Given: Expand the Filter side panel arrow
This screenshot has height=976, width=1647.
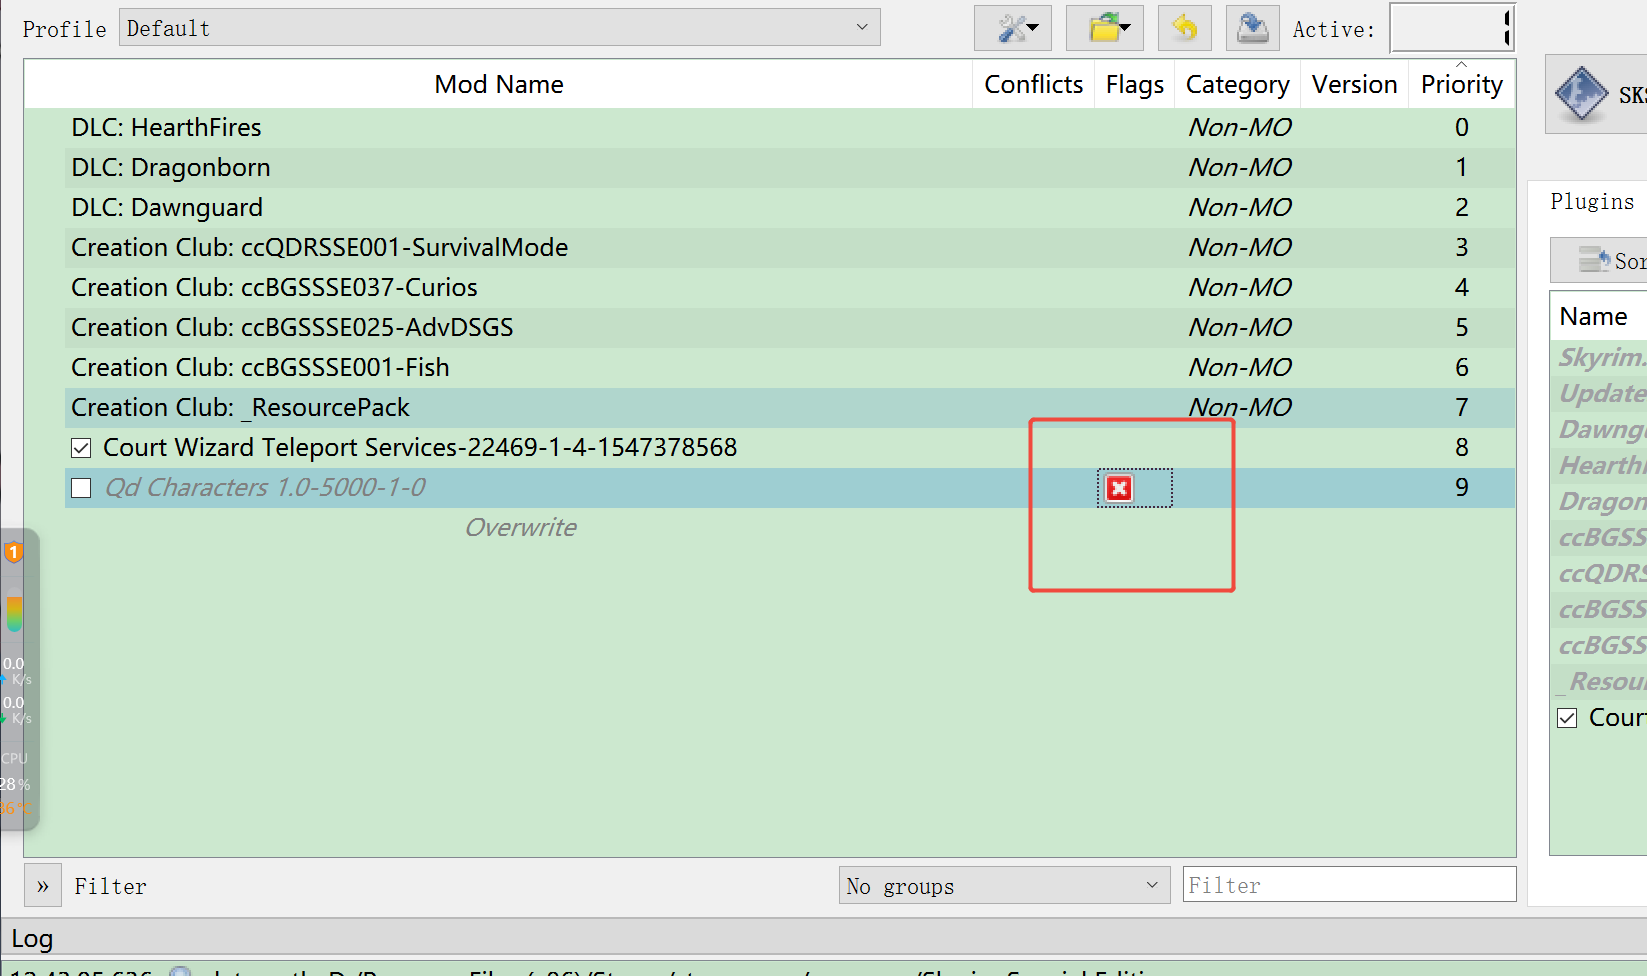Looking at the screenshot, I should [43, 886].
